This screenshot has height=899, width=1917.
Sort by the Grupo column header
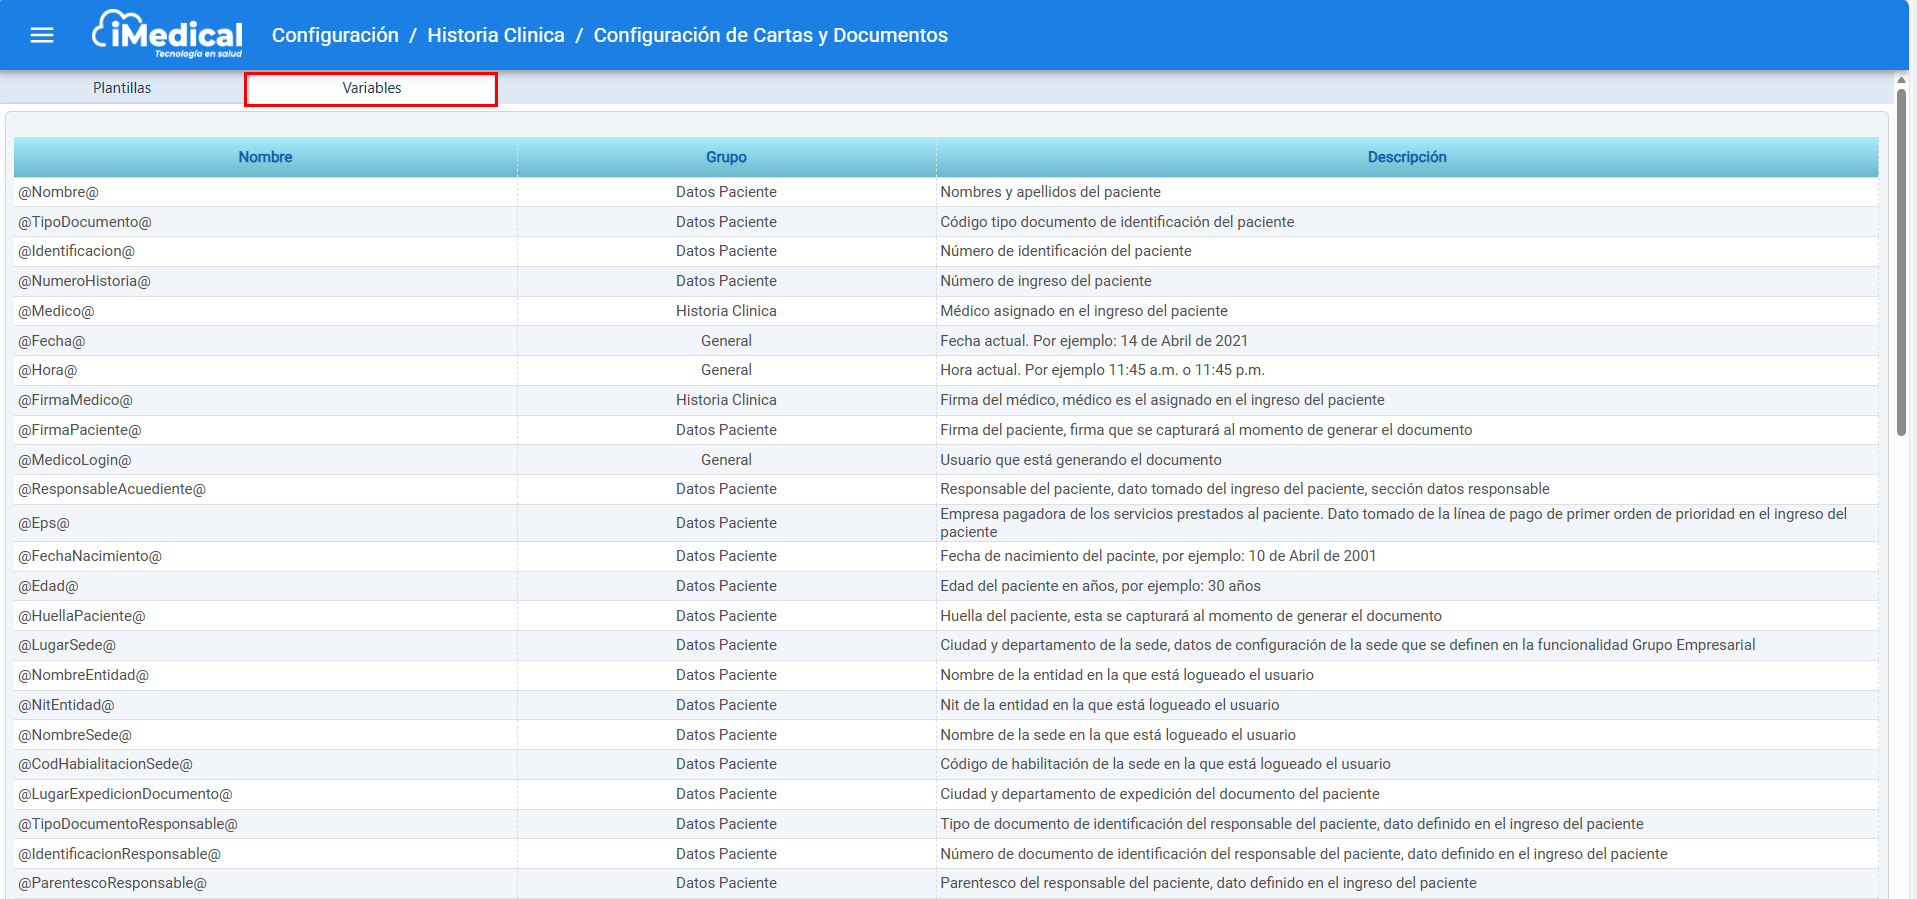point(726,157)
